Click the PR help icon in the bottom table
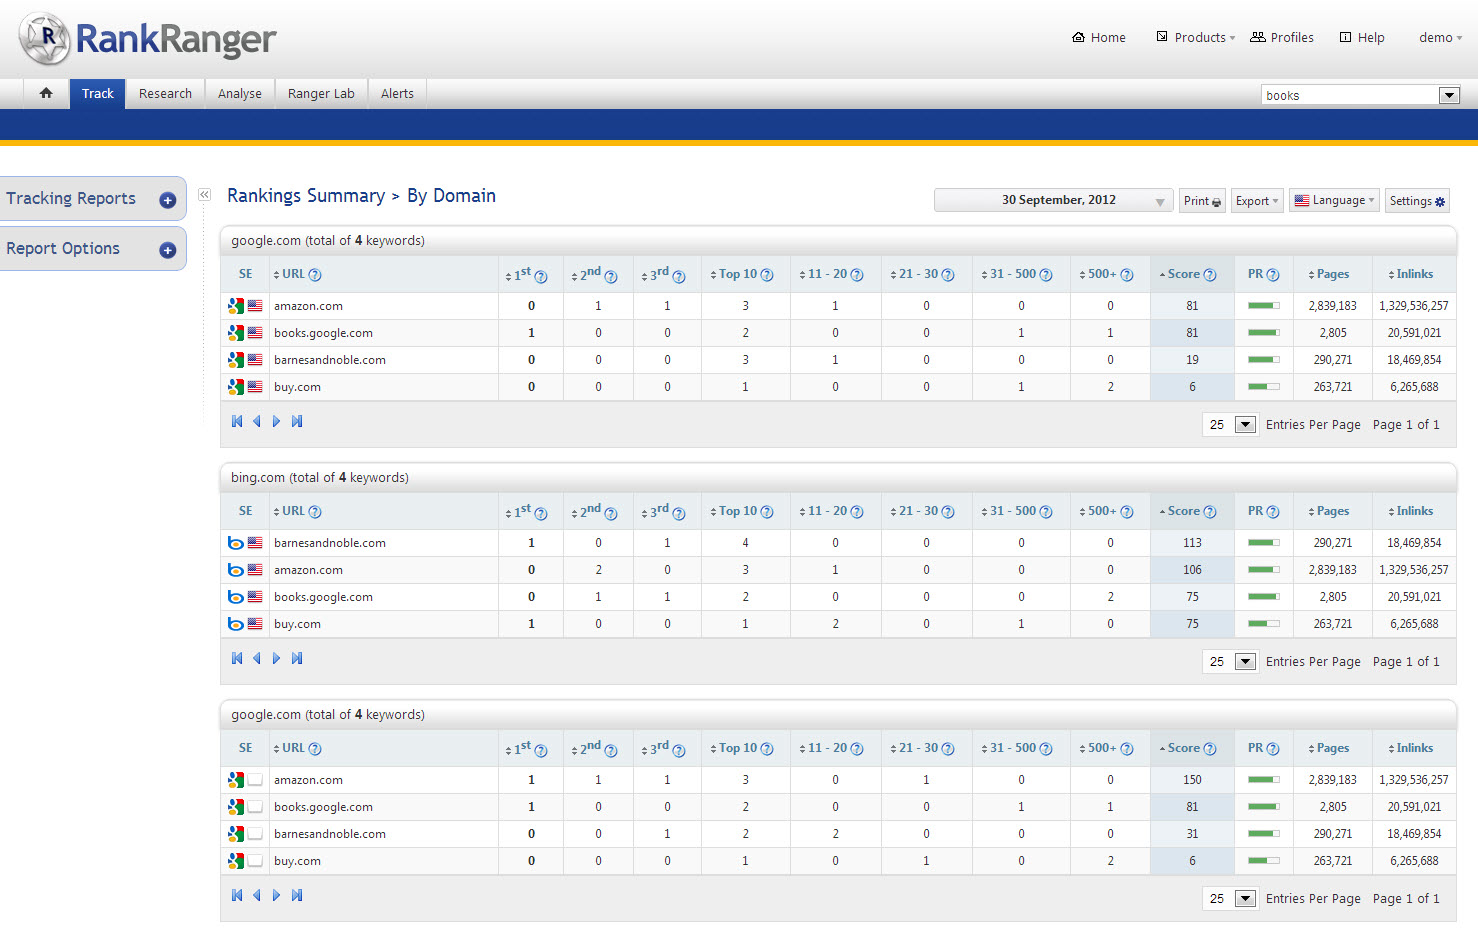1478x928 pixels. tap(1273, 749)
